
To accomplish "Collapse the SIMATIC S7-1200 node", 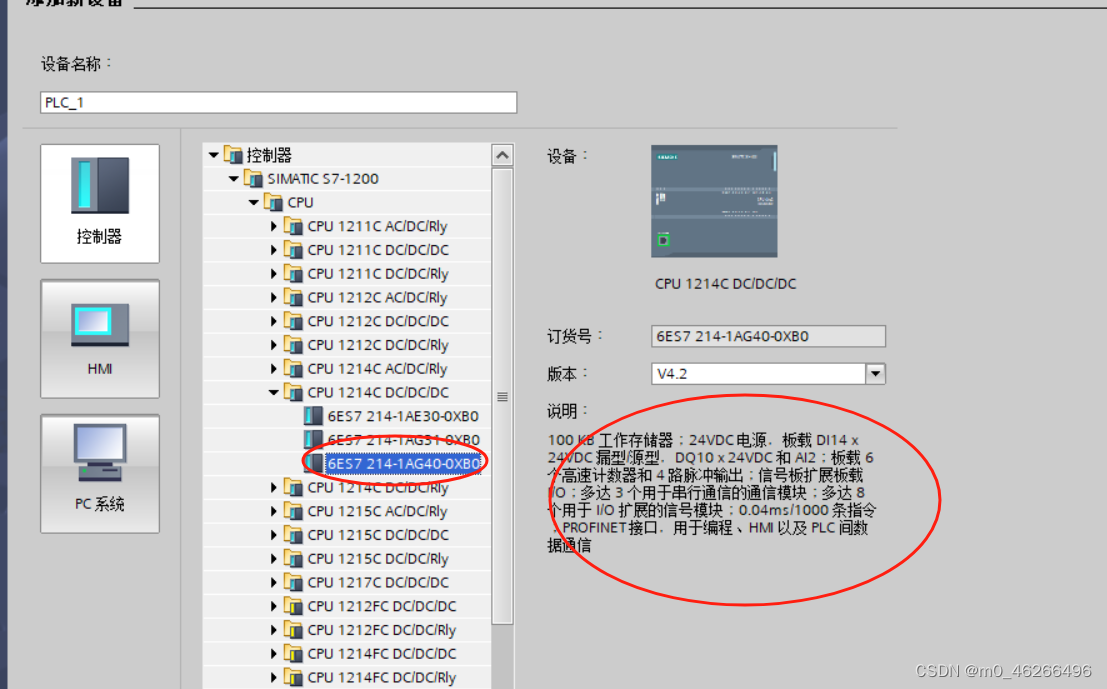I will coord(234,179).
